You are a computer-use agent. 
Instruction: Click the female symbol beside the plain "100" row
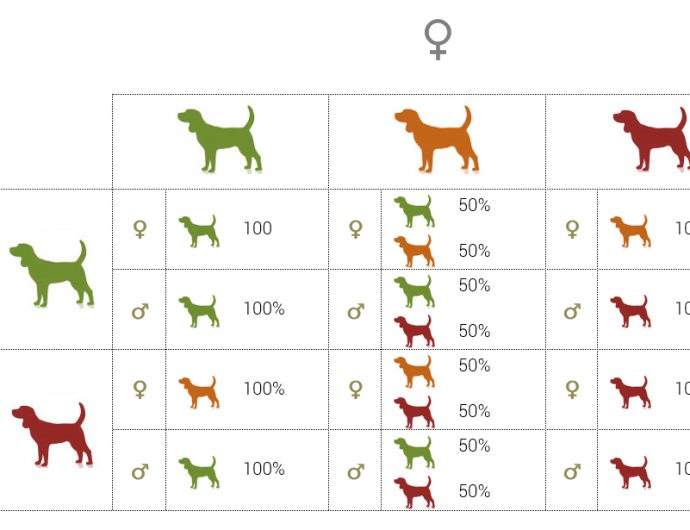tap(140, 229)
